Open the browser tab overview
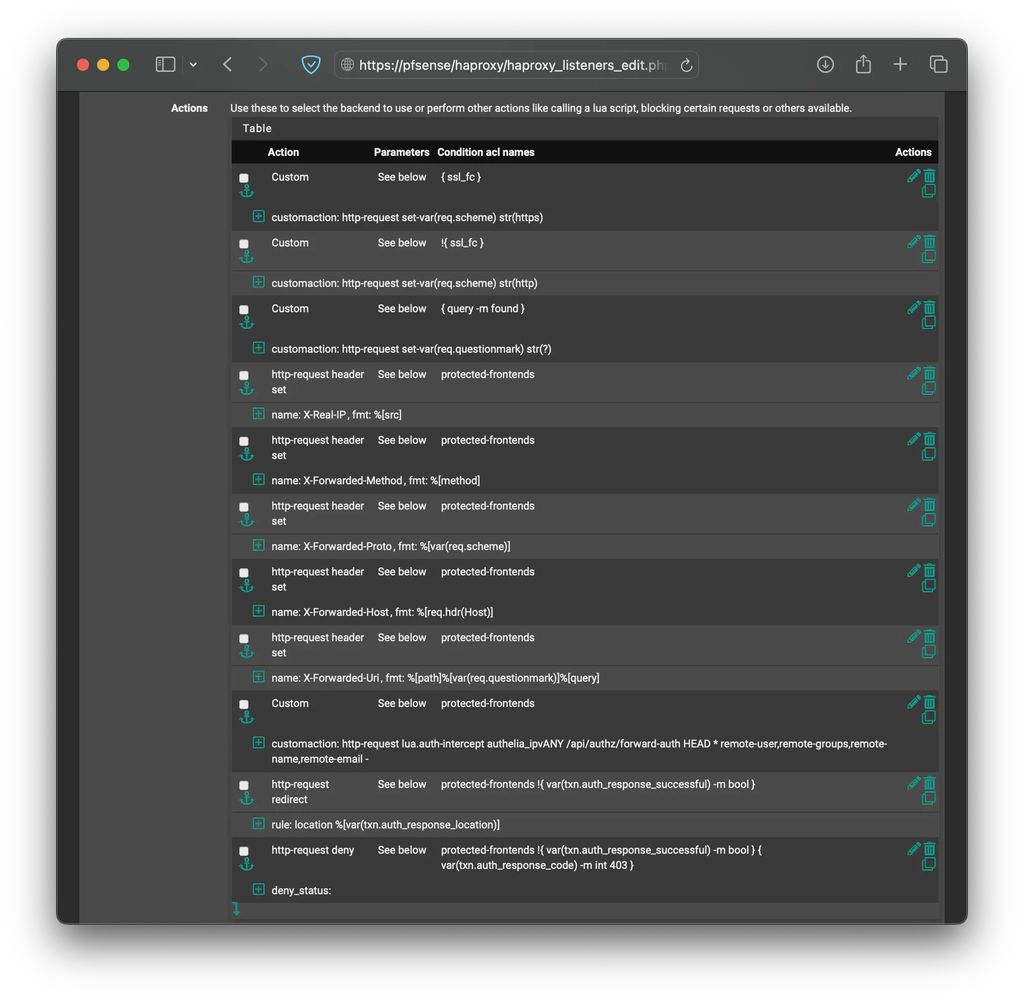This screenshot has width=1024, height=999. (938, 63)
